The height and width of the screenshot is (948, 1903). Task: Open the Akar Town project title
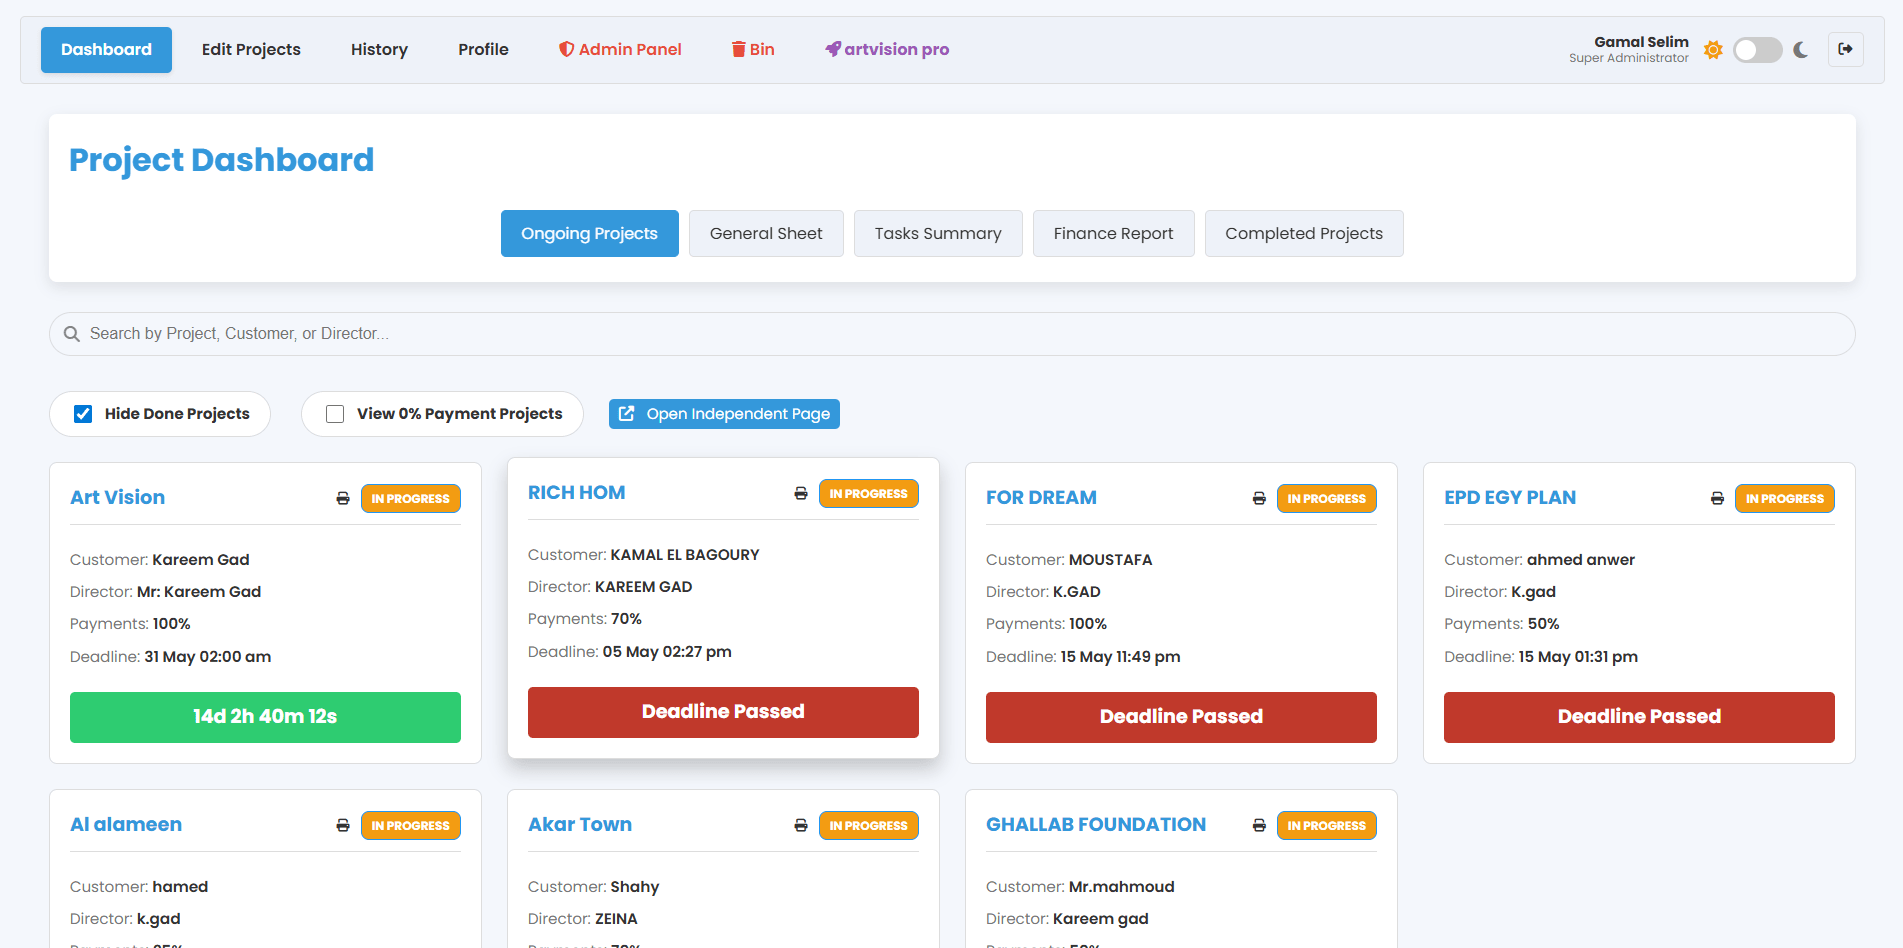click(x=580, y=825)
